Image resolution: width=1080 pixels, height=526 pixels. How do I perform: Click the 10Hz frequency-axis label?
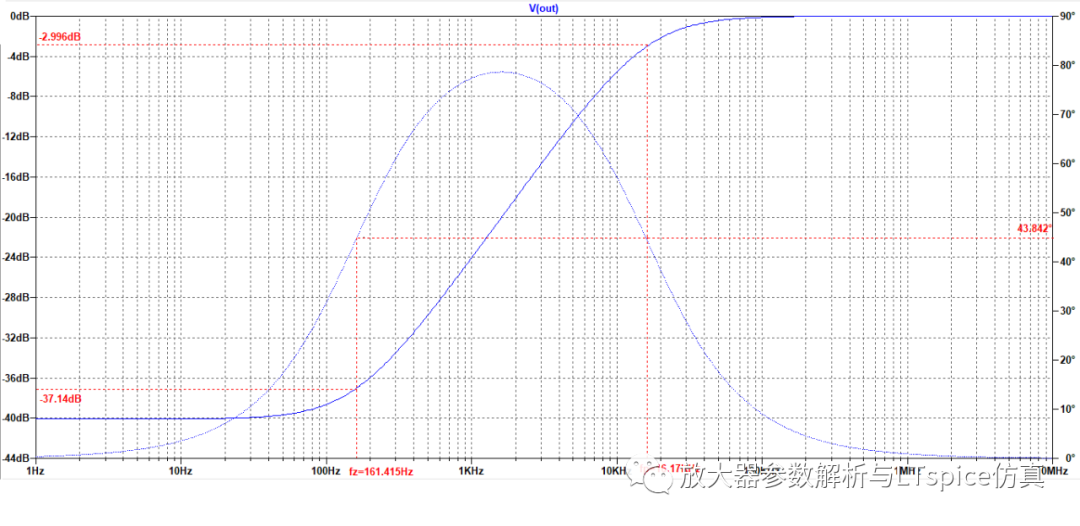click(179, 471)
